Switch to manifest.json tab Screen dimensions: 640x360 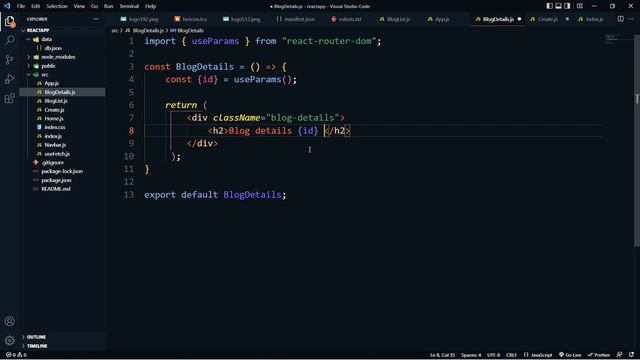[x=296, y=19]
